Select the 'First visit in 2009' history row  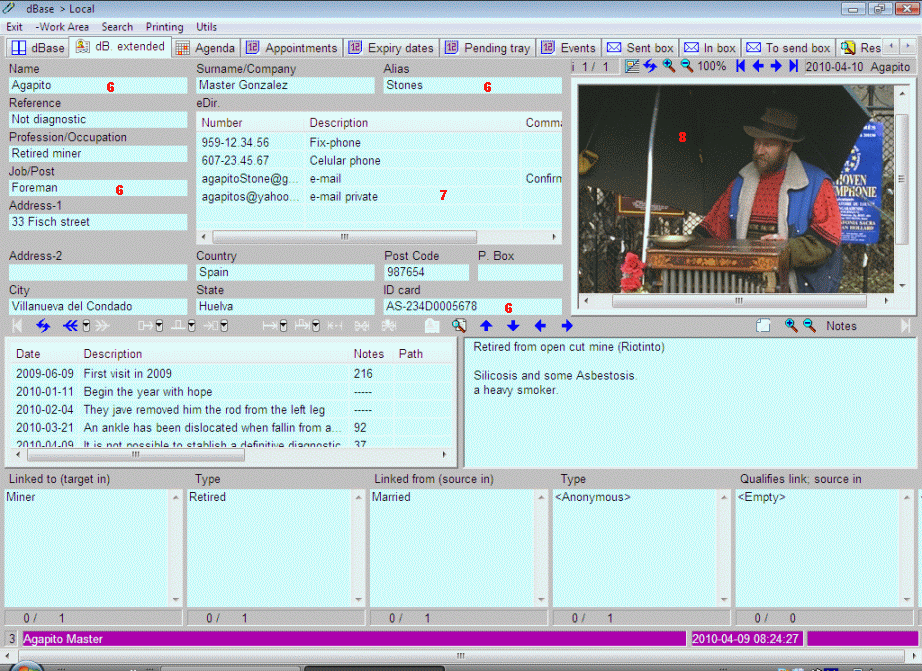(127, 373)
